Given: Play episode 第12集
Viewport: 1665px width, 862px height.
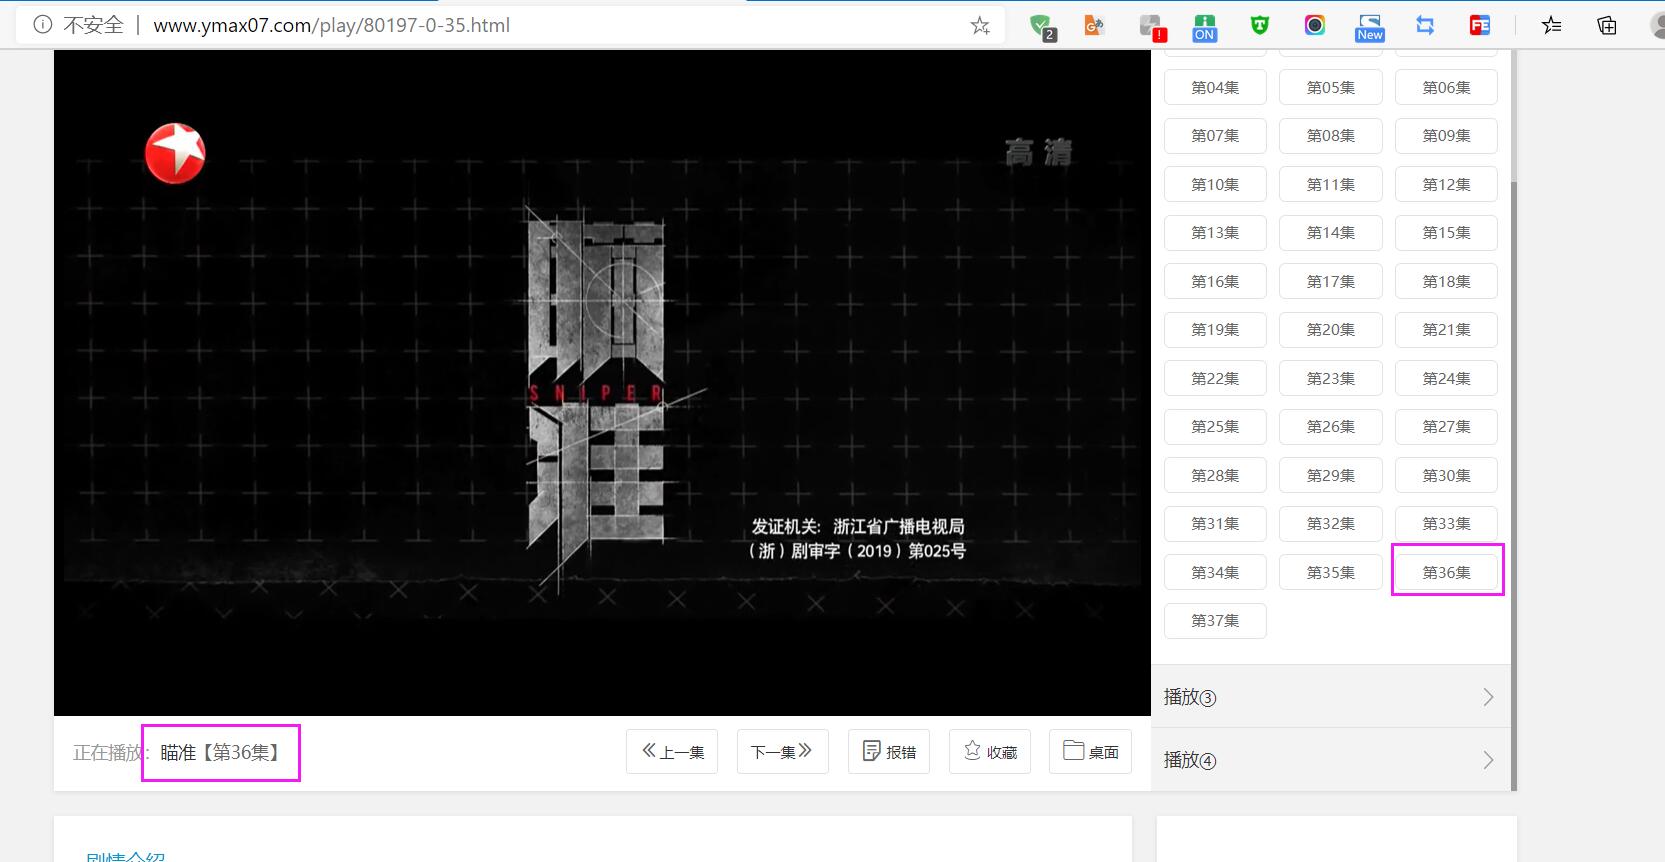Looking at the screenshot, I should [1447, 184].
